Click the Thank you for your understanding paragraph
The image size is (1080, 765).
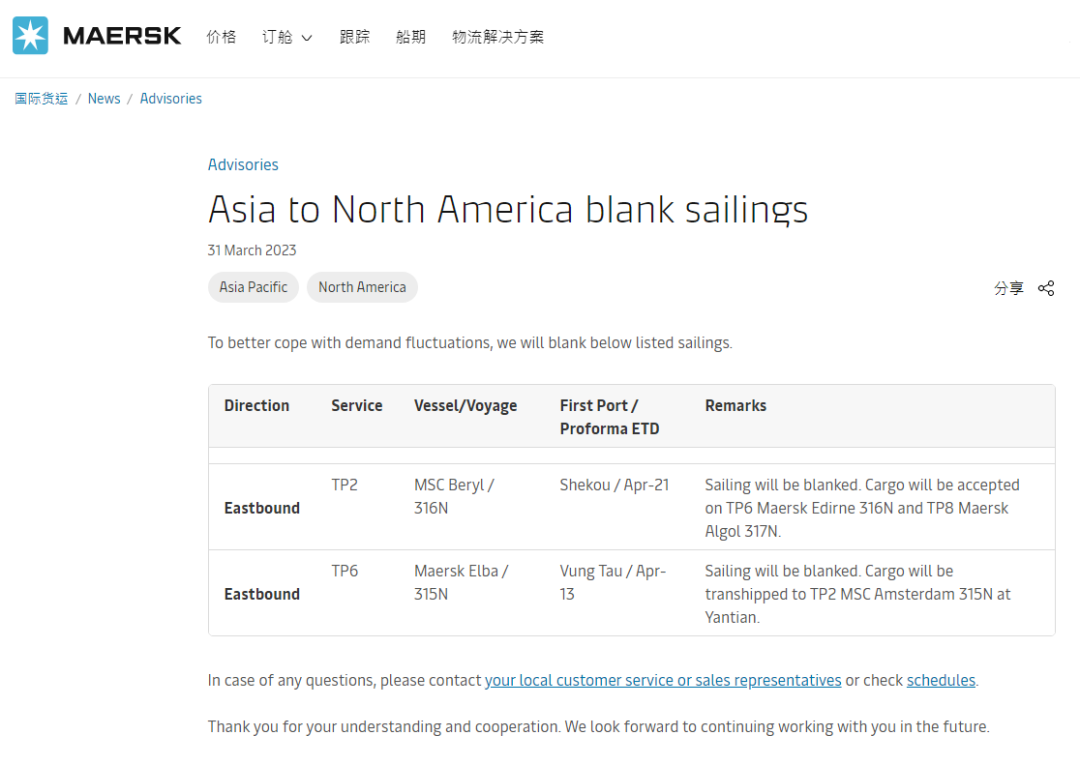pyautogui.click(x=599, y=726)
